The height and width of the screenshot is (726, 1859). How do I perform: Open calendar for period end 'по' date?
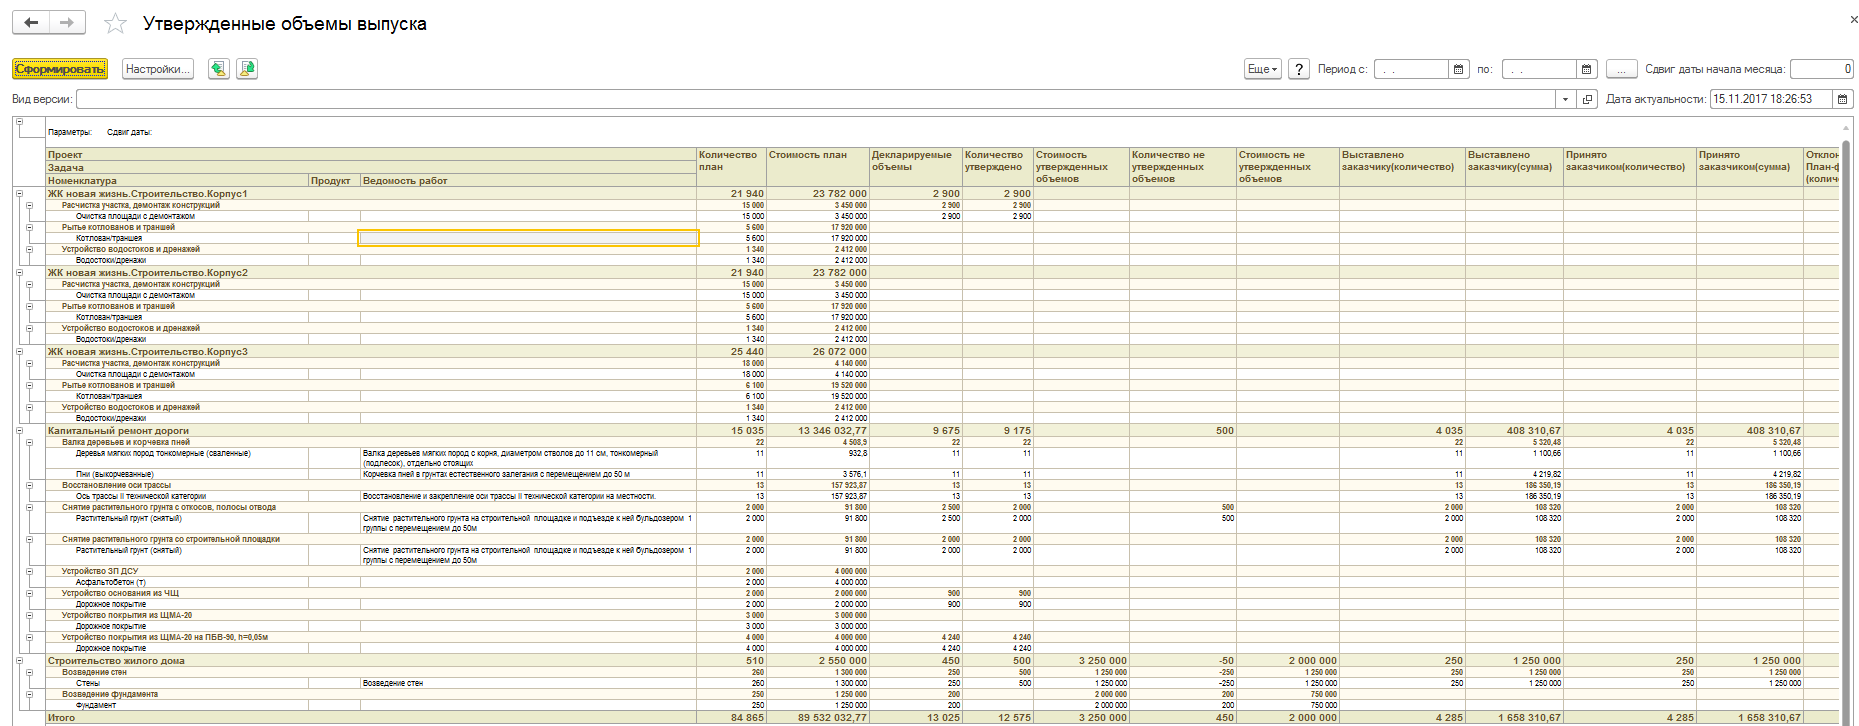(1587, 69)
